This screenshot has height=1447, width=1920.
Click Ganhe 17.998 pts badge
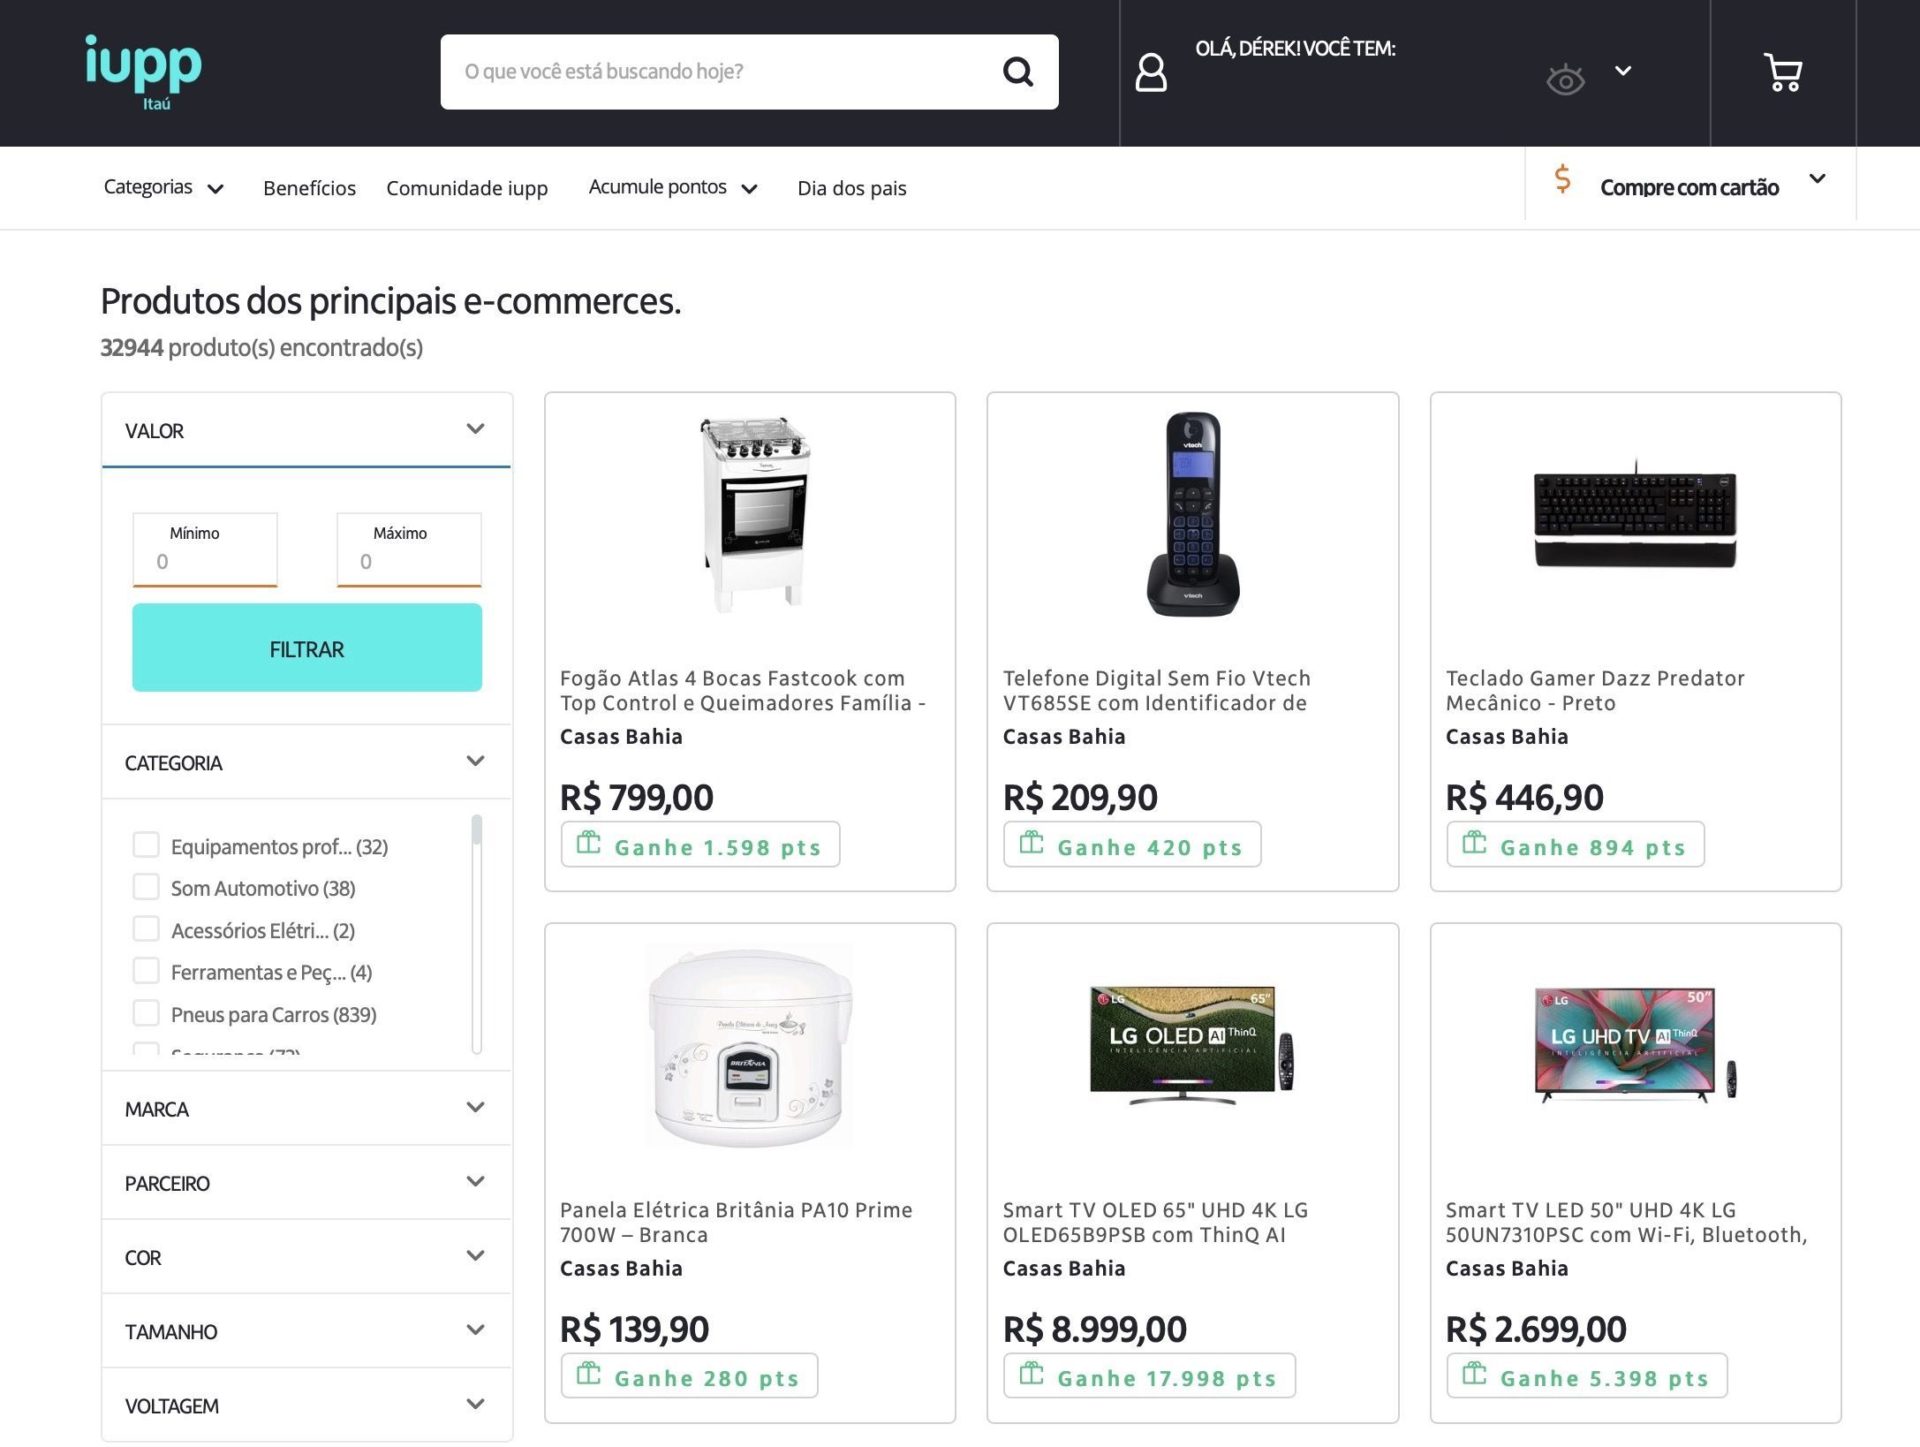1149,1376
